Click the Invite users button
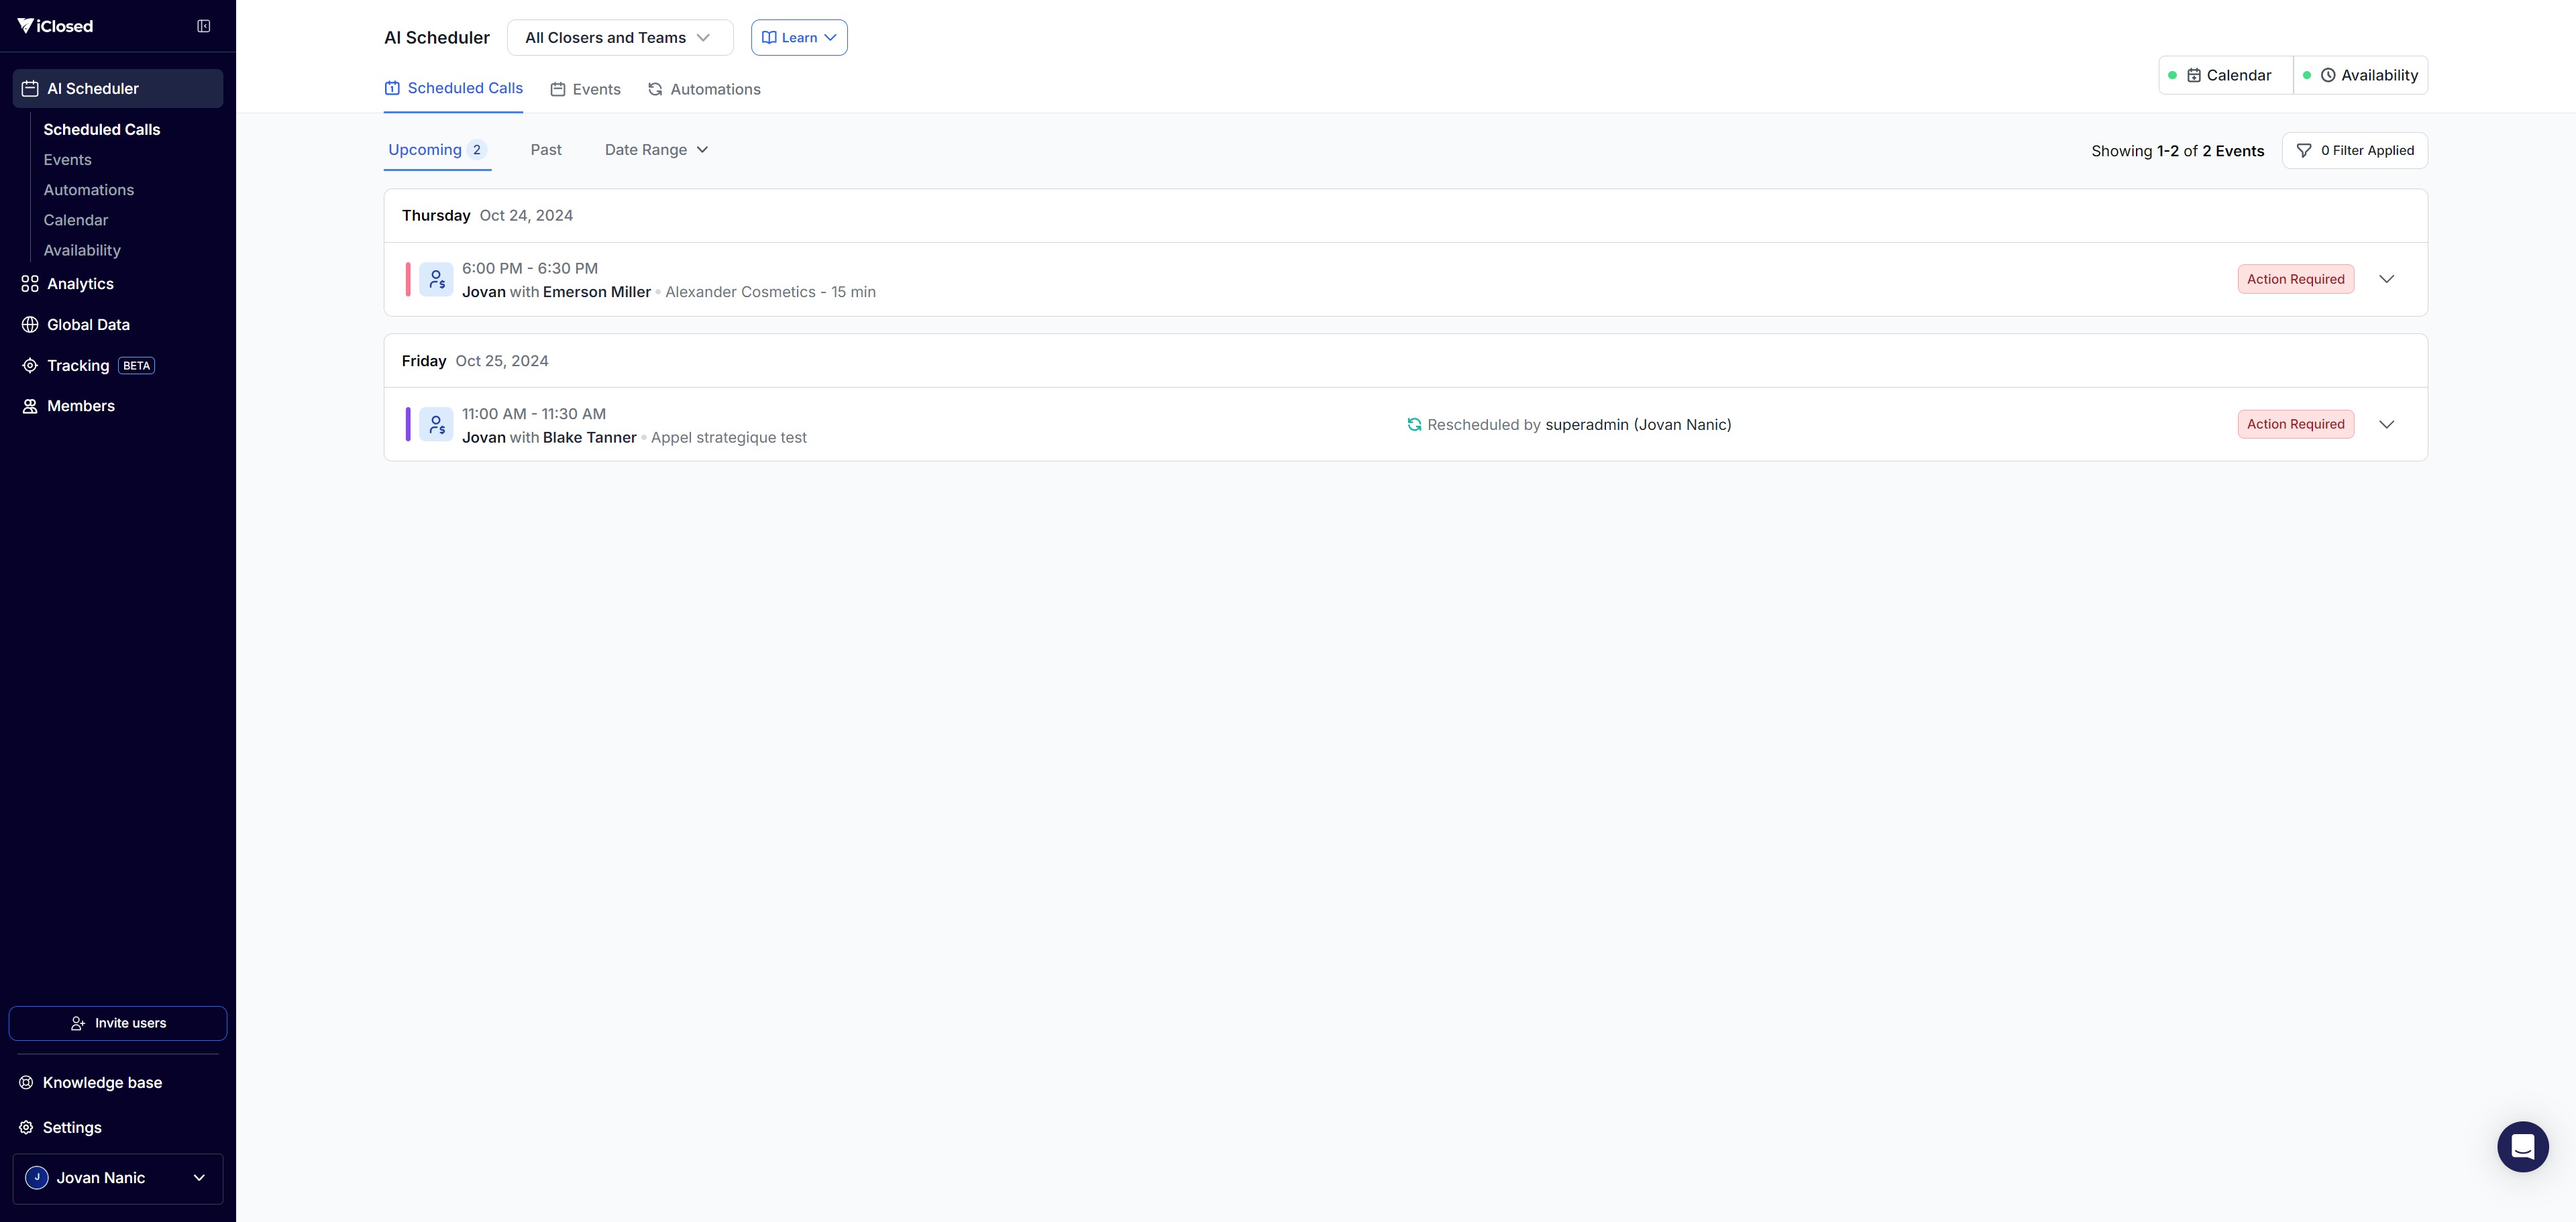2576x1222 pixels. 118,1023
